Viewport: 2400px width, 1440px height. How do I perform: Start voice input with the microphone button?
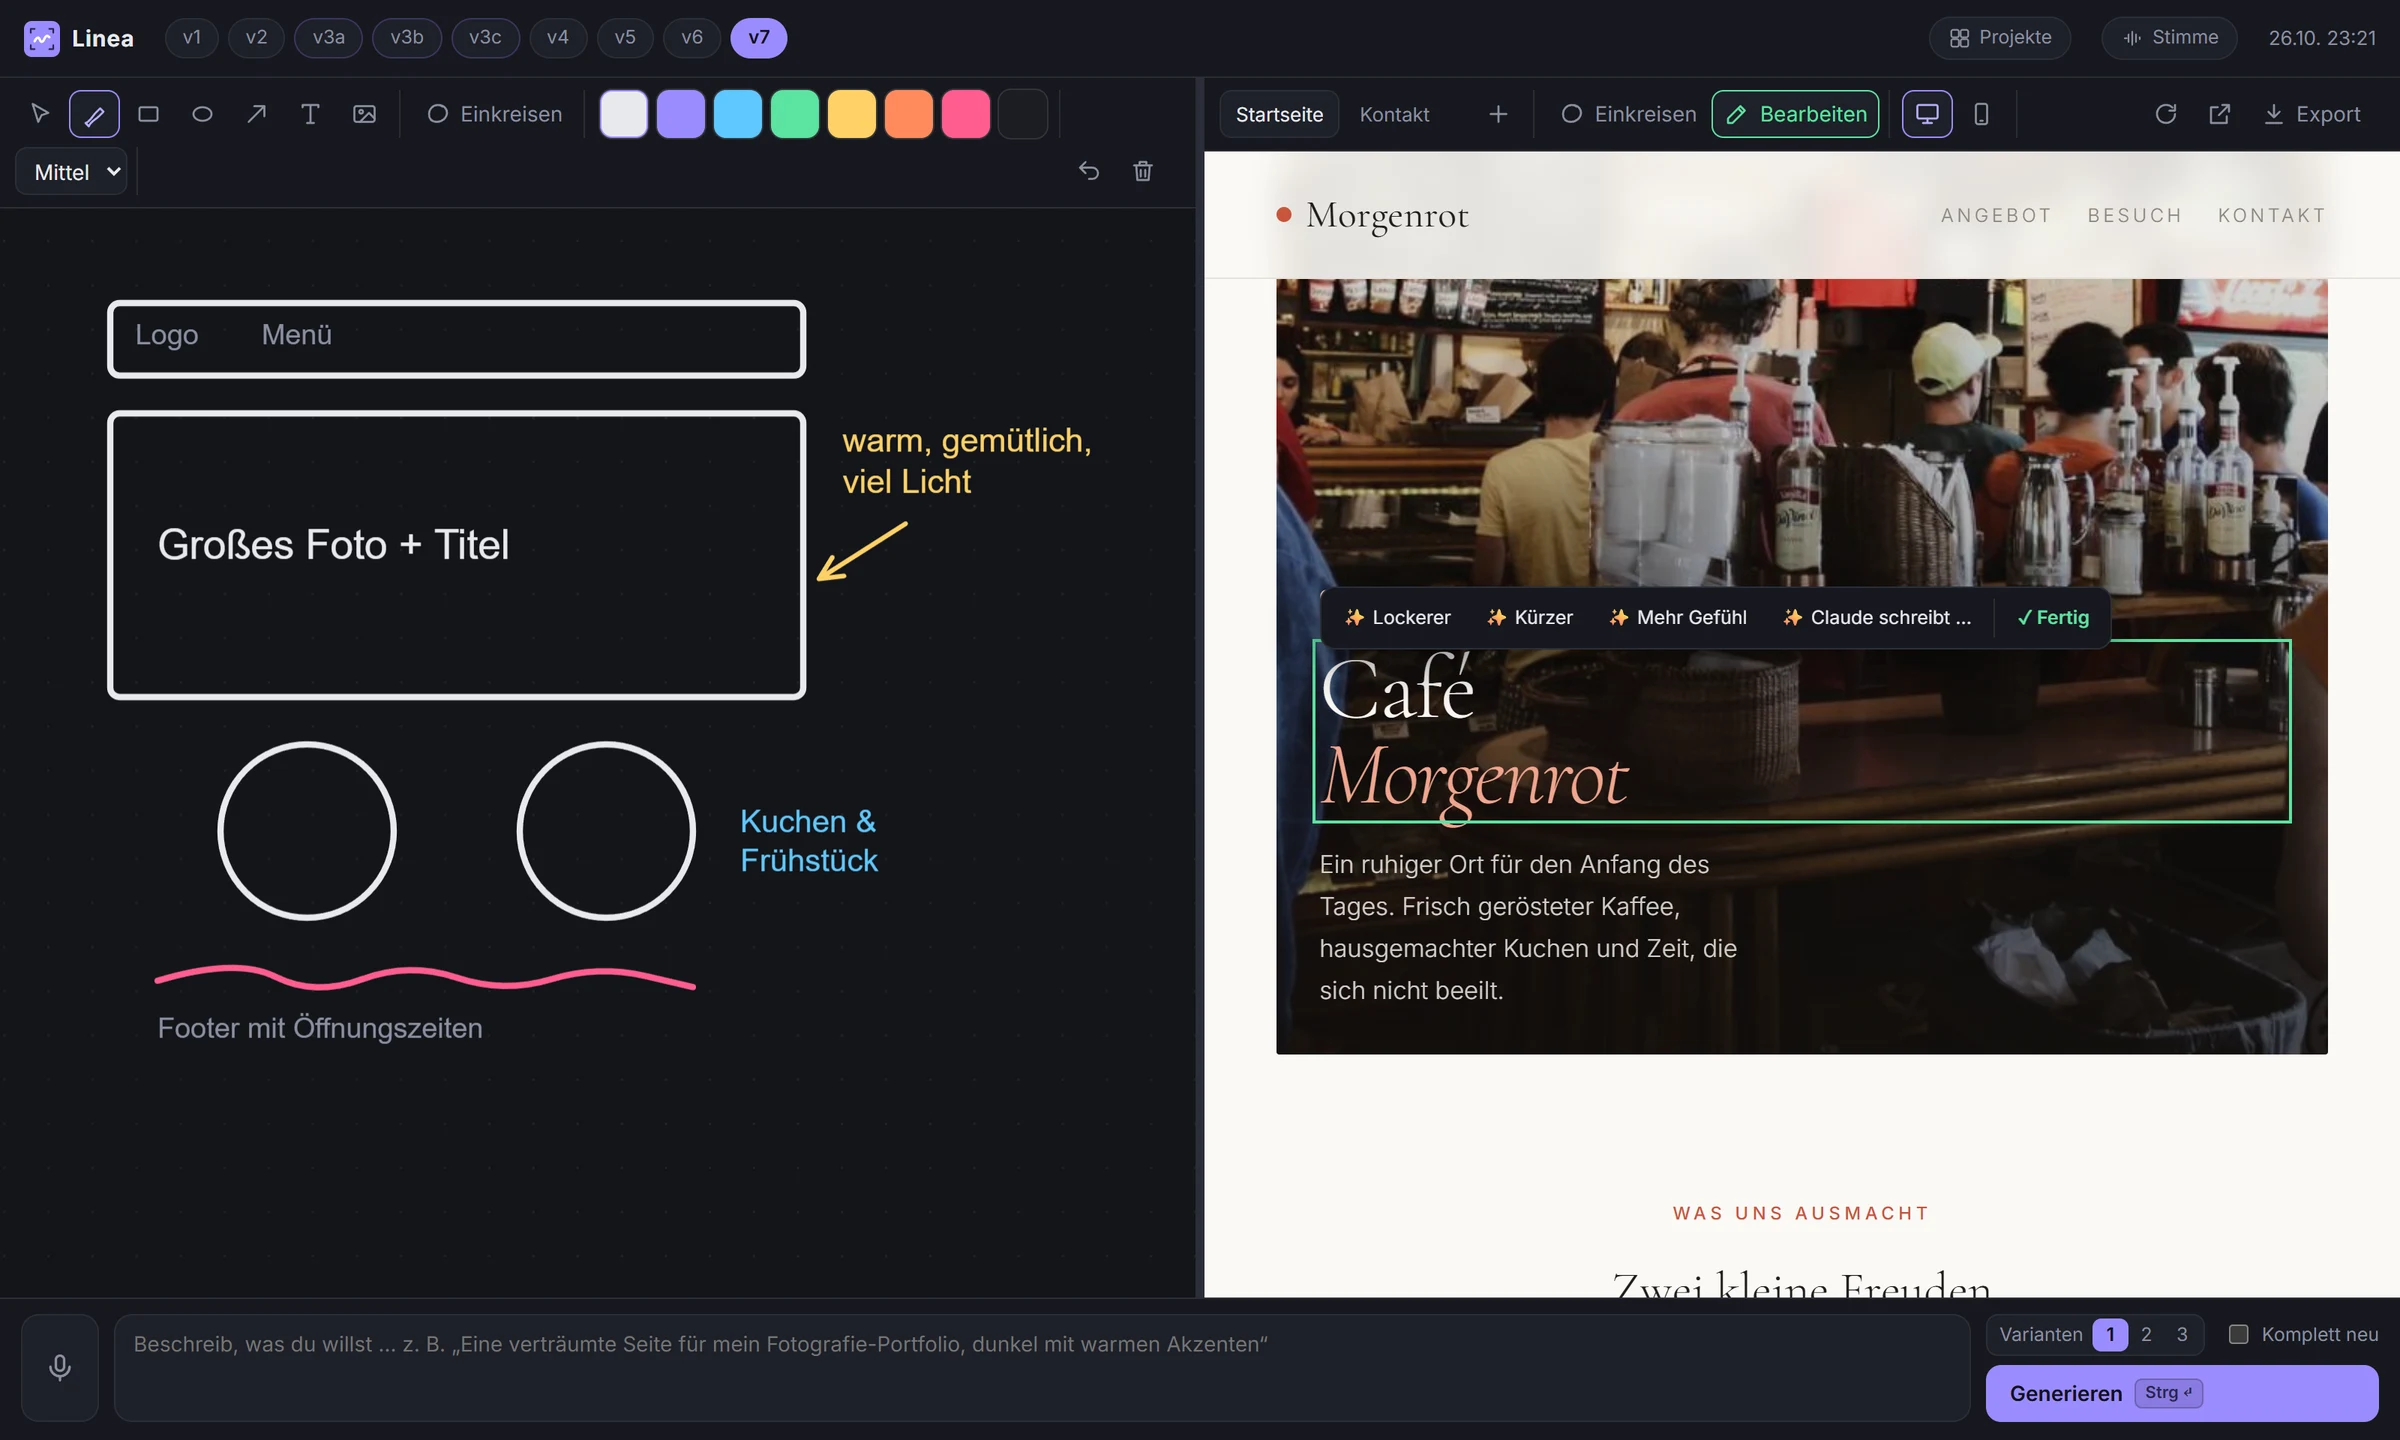60,1367
